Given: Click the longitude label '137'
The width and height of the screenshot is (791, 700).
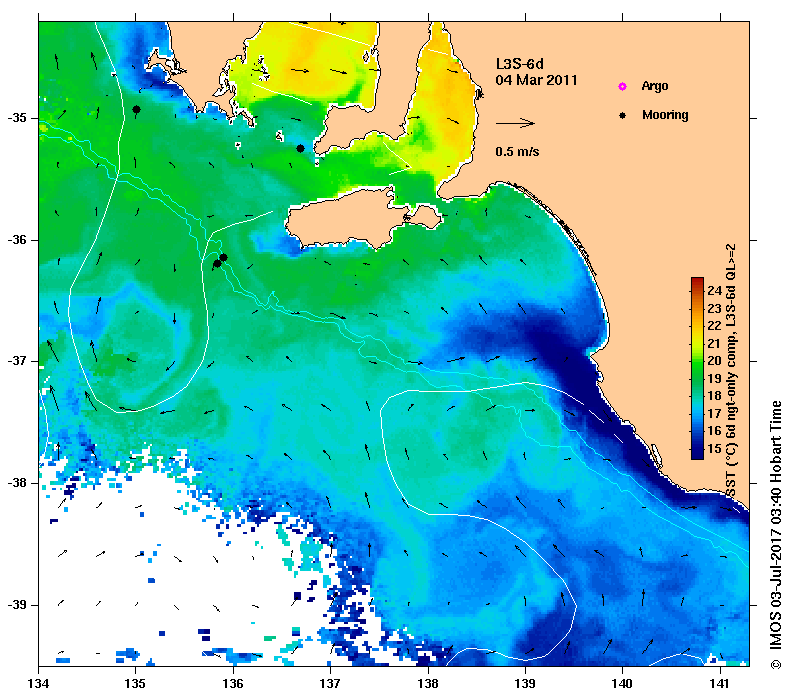Looking at the screenshot, I should 330,683.
